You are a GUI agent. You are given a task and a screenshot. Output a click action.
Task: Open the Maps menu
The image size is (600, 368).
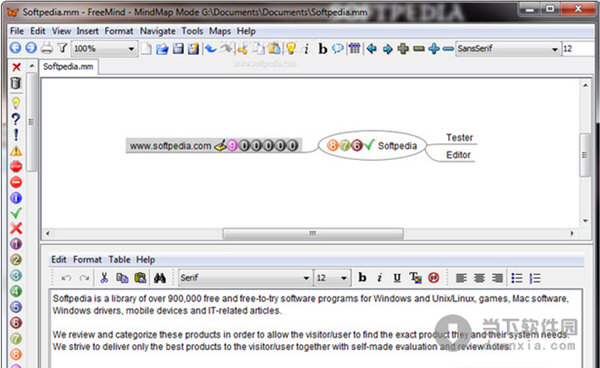(220, 31)
